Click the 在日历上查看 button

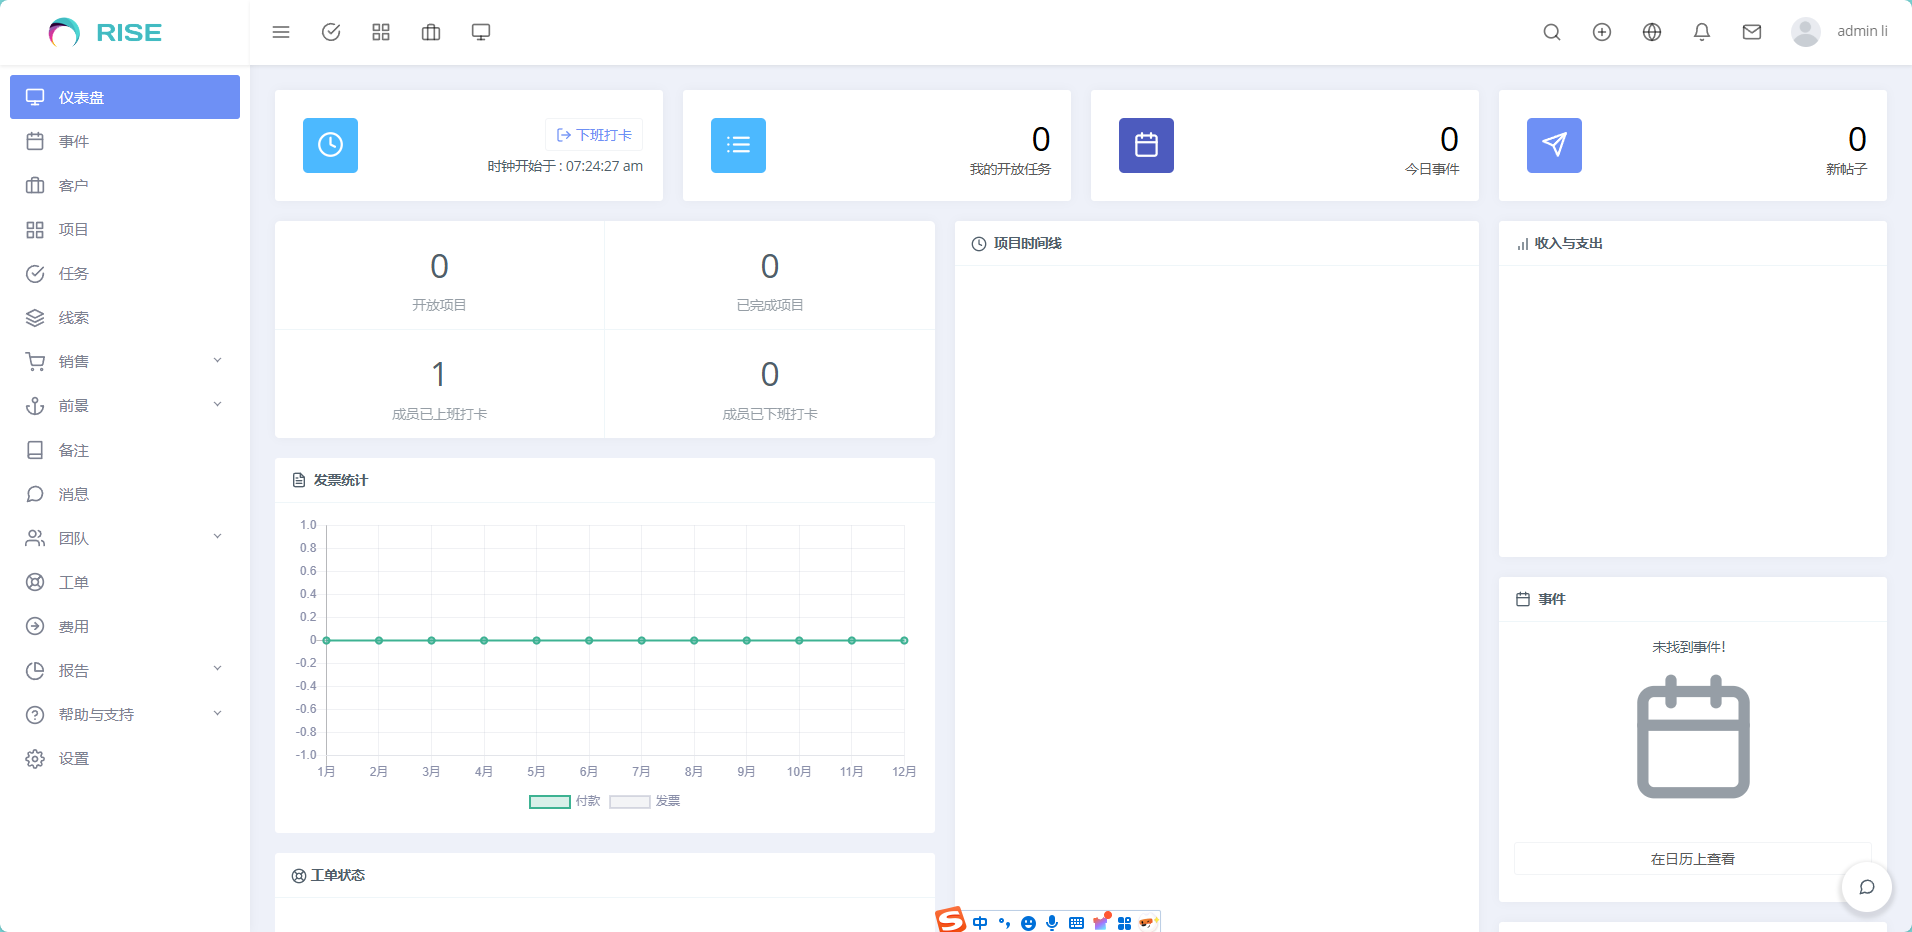pos(1692,859)
